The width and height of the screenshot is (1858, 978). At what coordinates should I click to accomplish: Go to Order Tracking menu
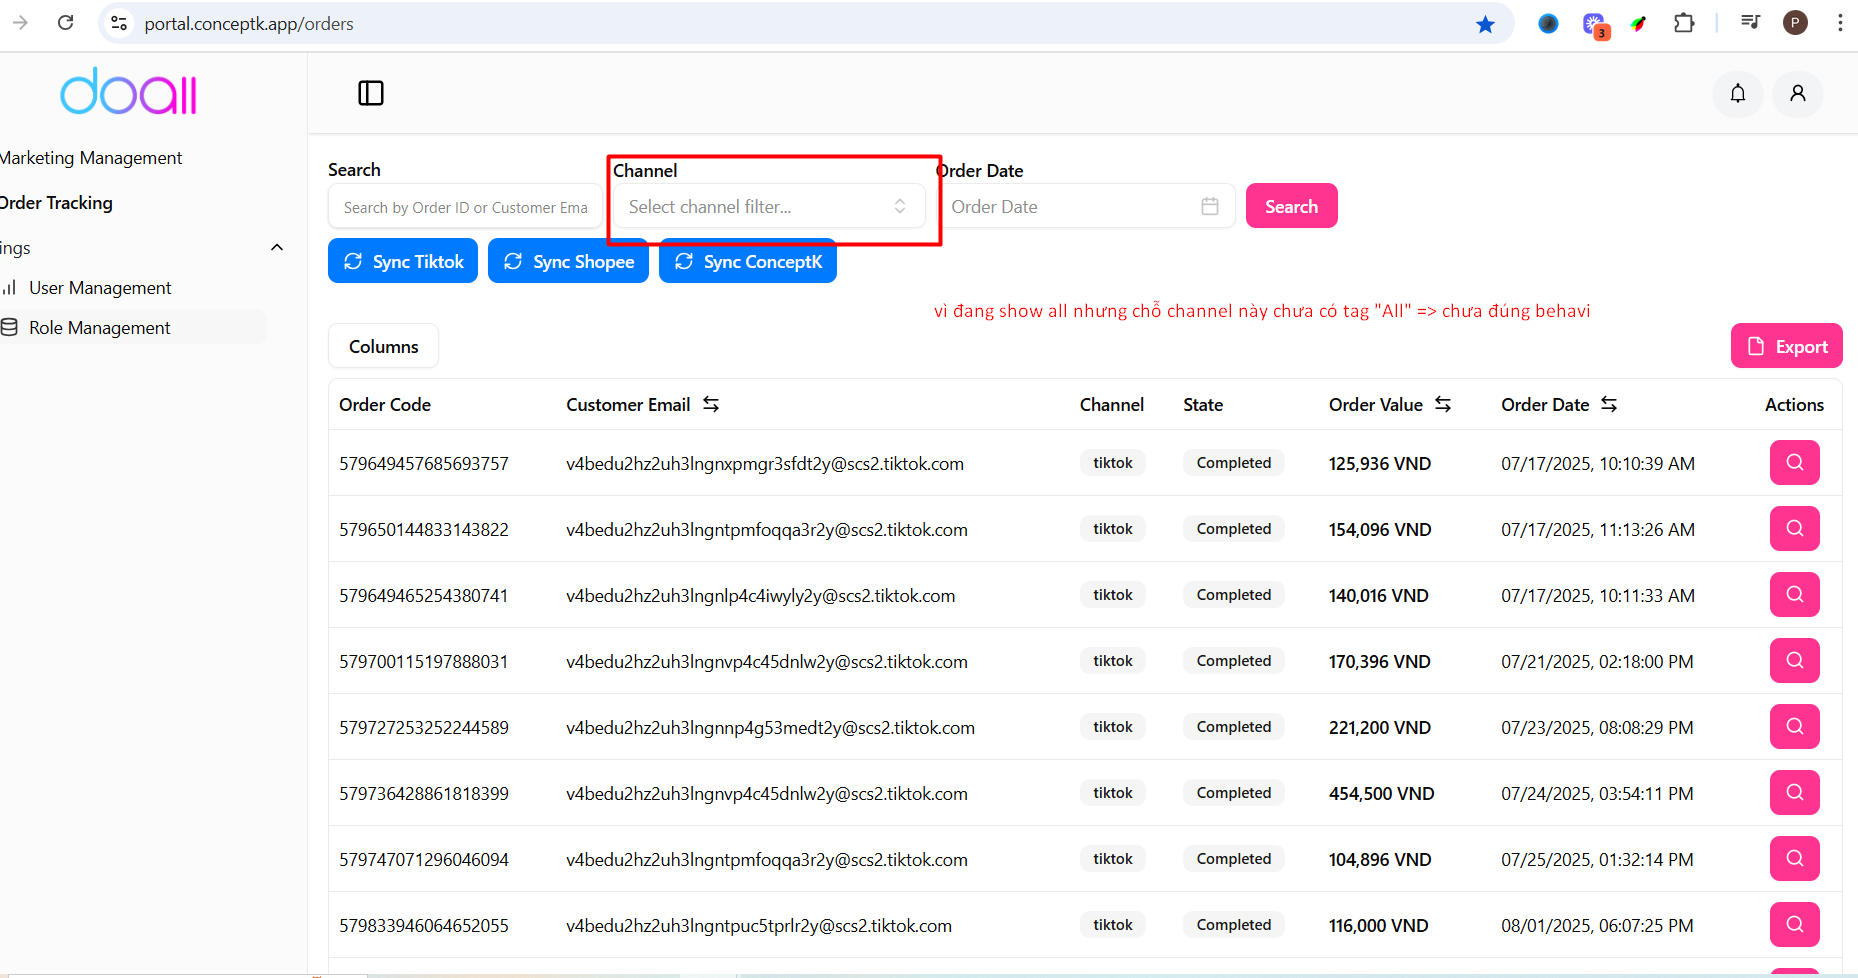(x=58, y=203)
